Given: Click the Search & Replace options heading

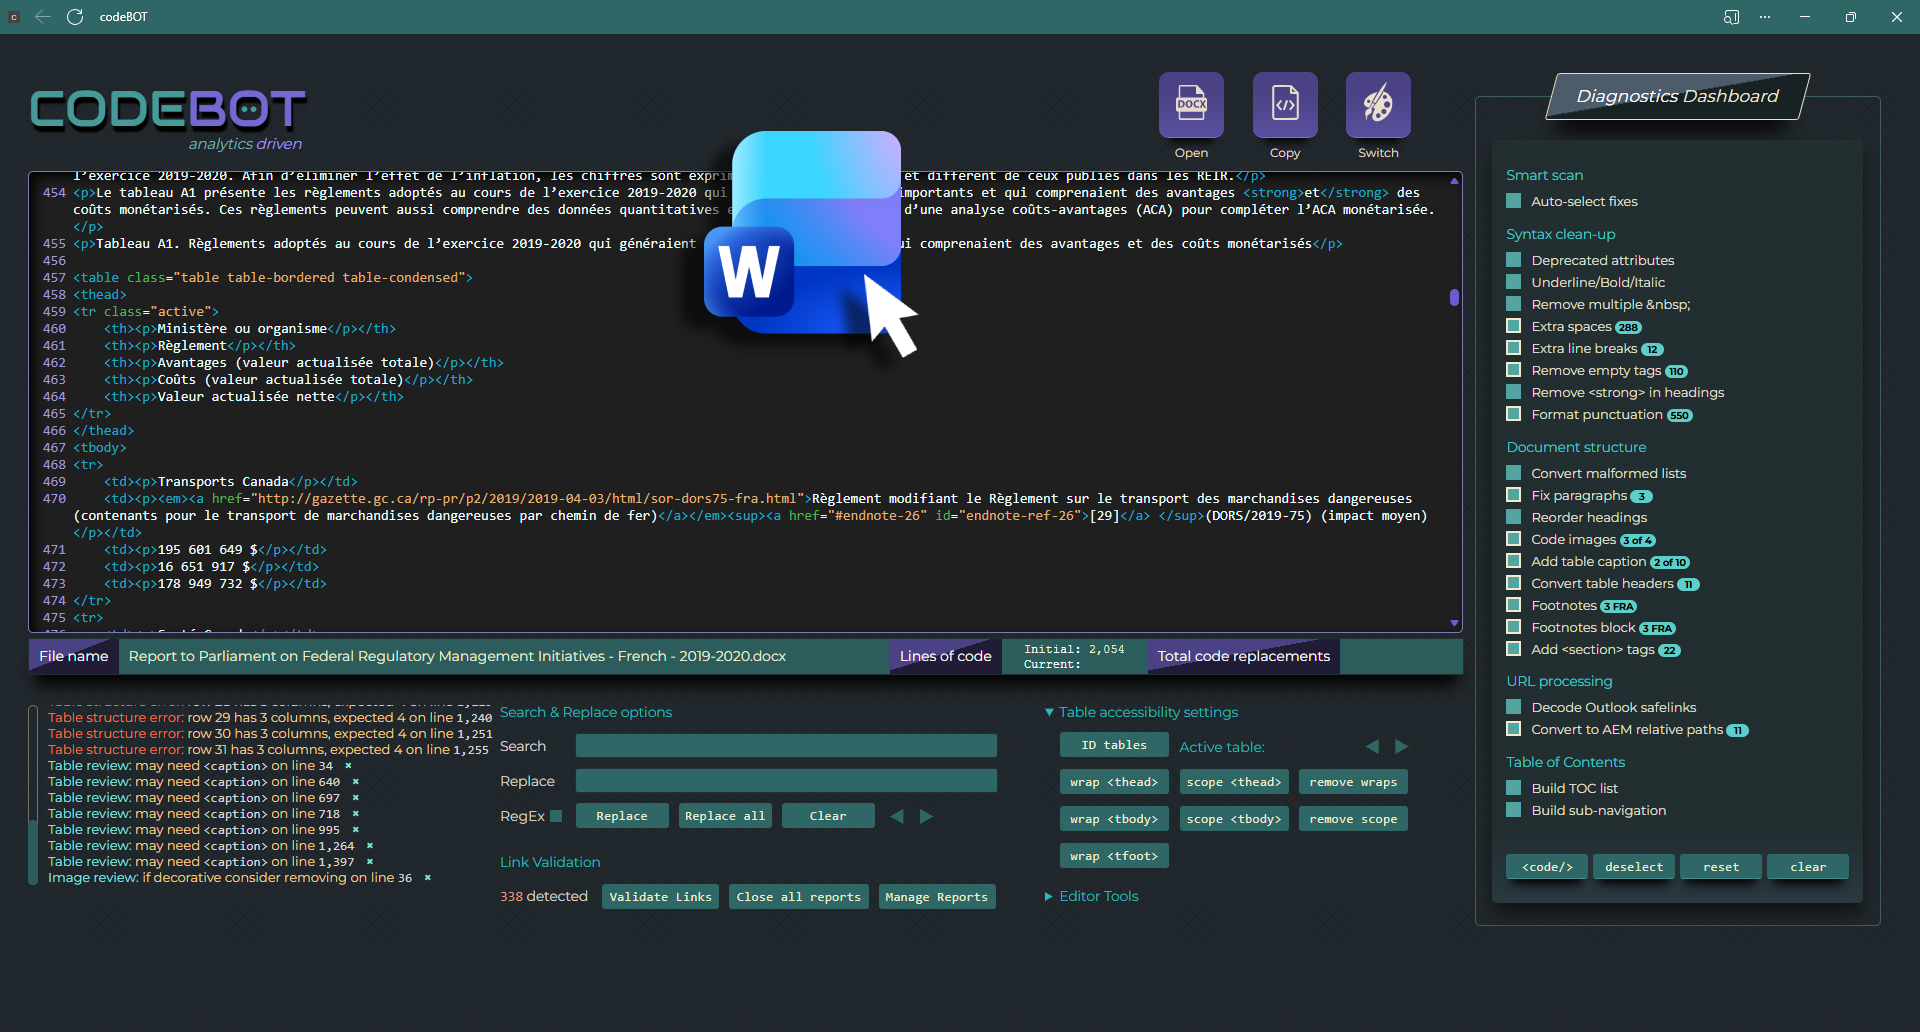Looking at the screenshot, I should [x=585, y=712].
